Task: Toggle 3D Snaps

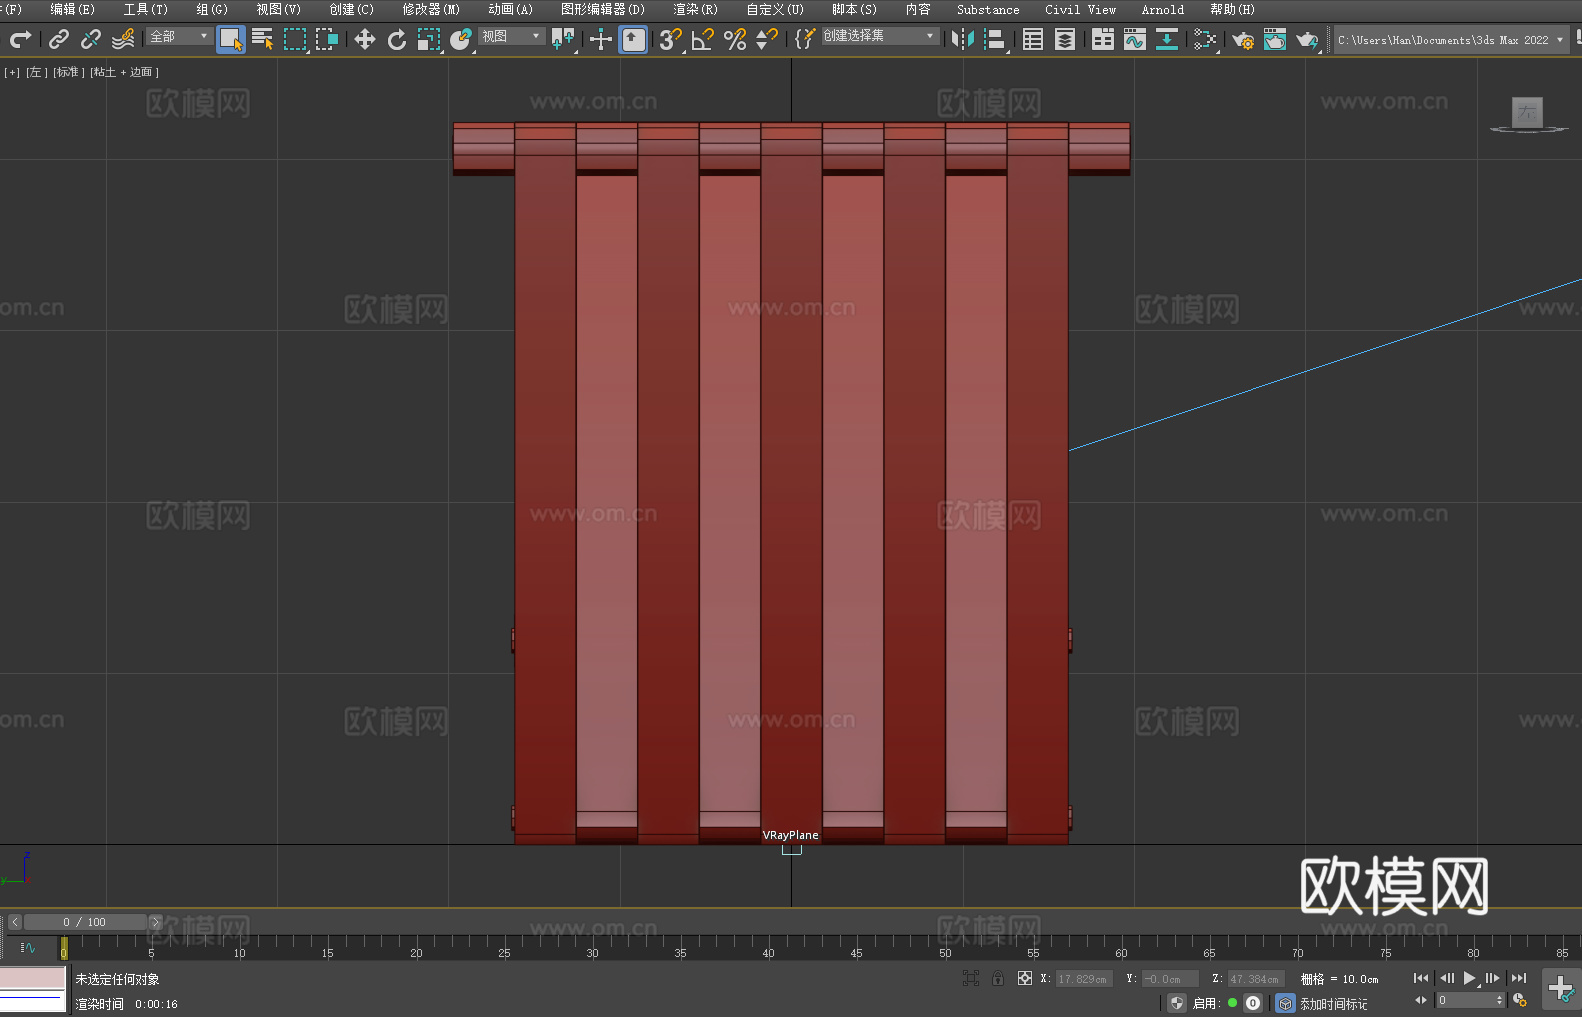Action: coord(670,39)
